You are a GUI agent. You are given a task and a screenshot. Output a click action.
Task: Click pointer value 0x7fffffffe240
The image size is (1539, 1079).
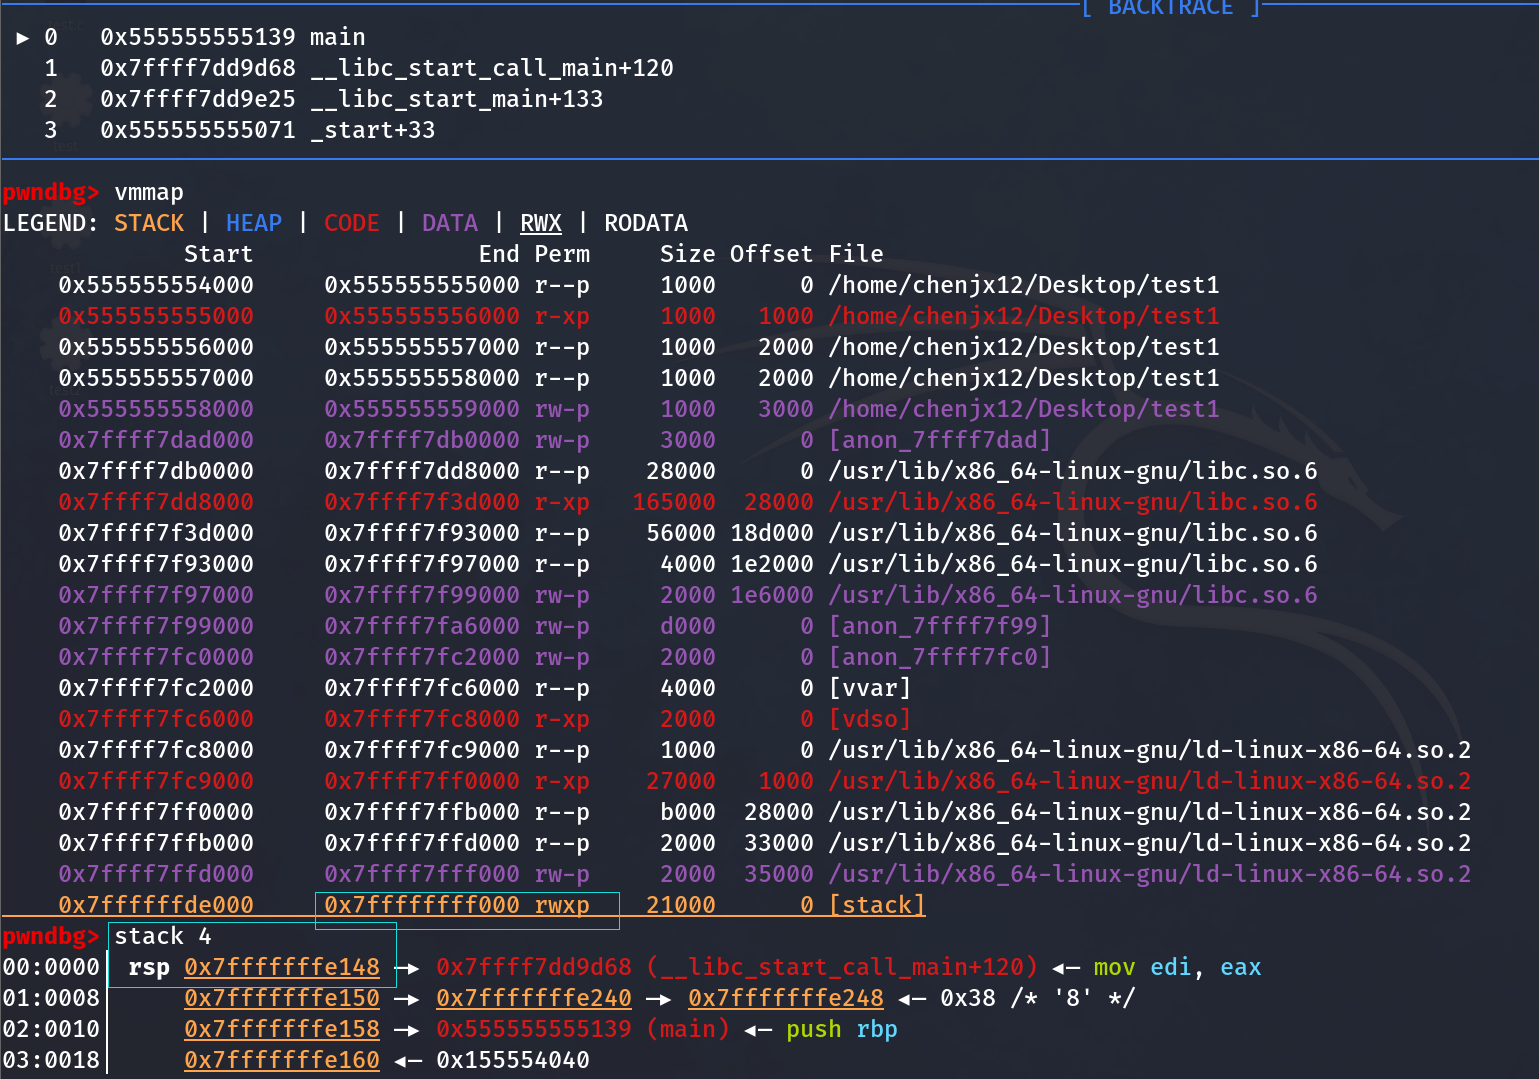pos(534,998)
